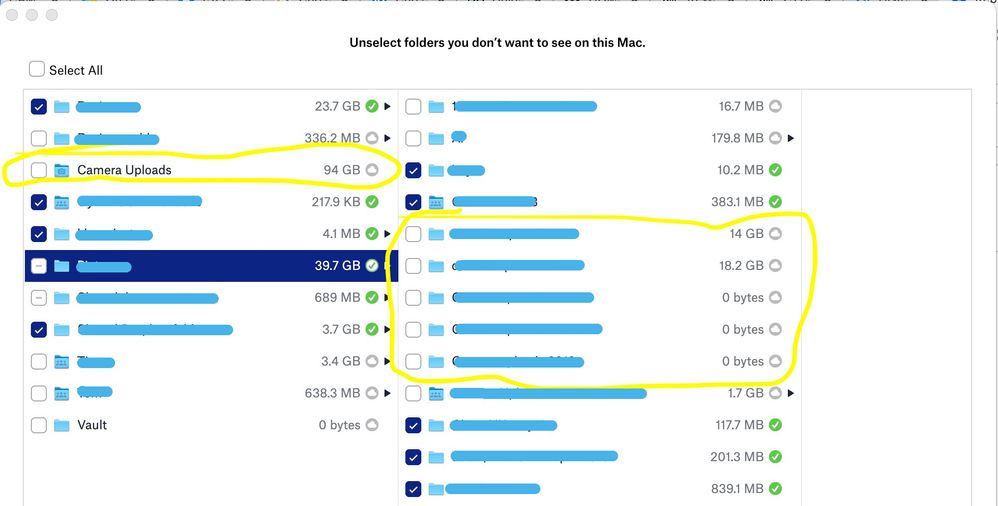The height and width of the screenshot is (506, 998).
Task: Click the Vault folder icon
Action: coord(62,425)
